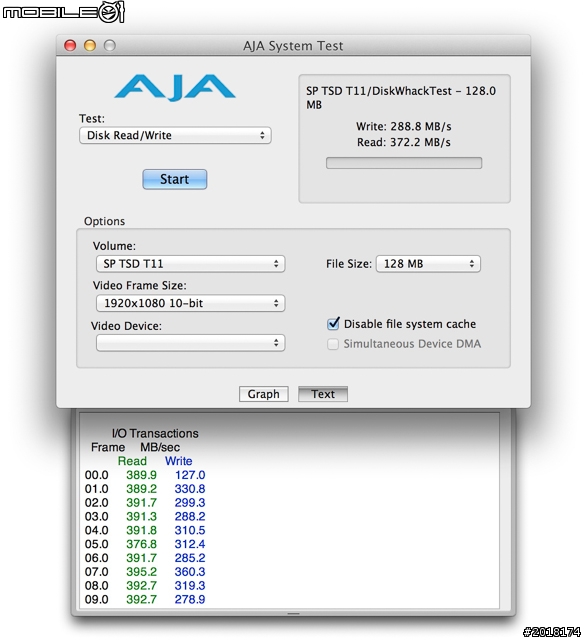Screen dimensions: 587x640
Task: Click the disabled grey zoom window button
Action: (x=109, y=45)
